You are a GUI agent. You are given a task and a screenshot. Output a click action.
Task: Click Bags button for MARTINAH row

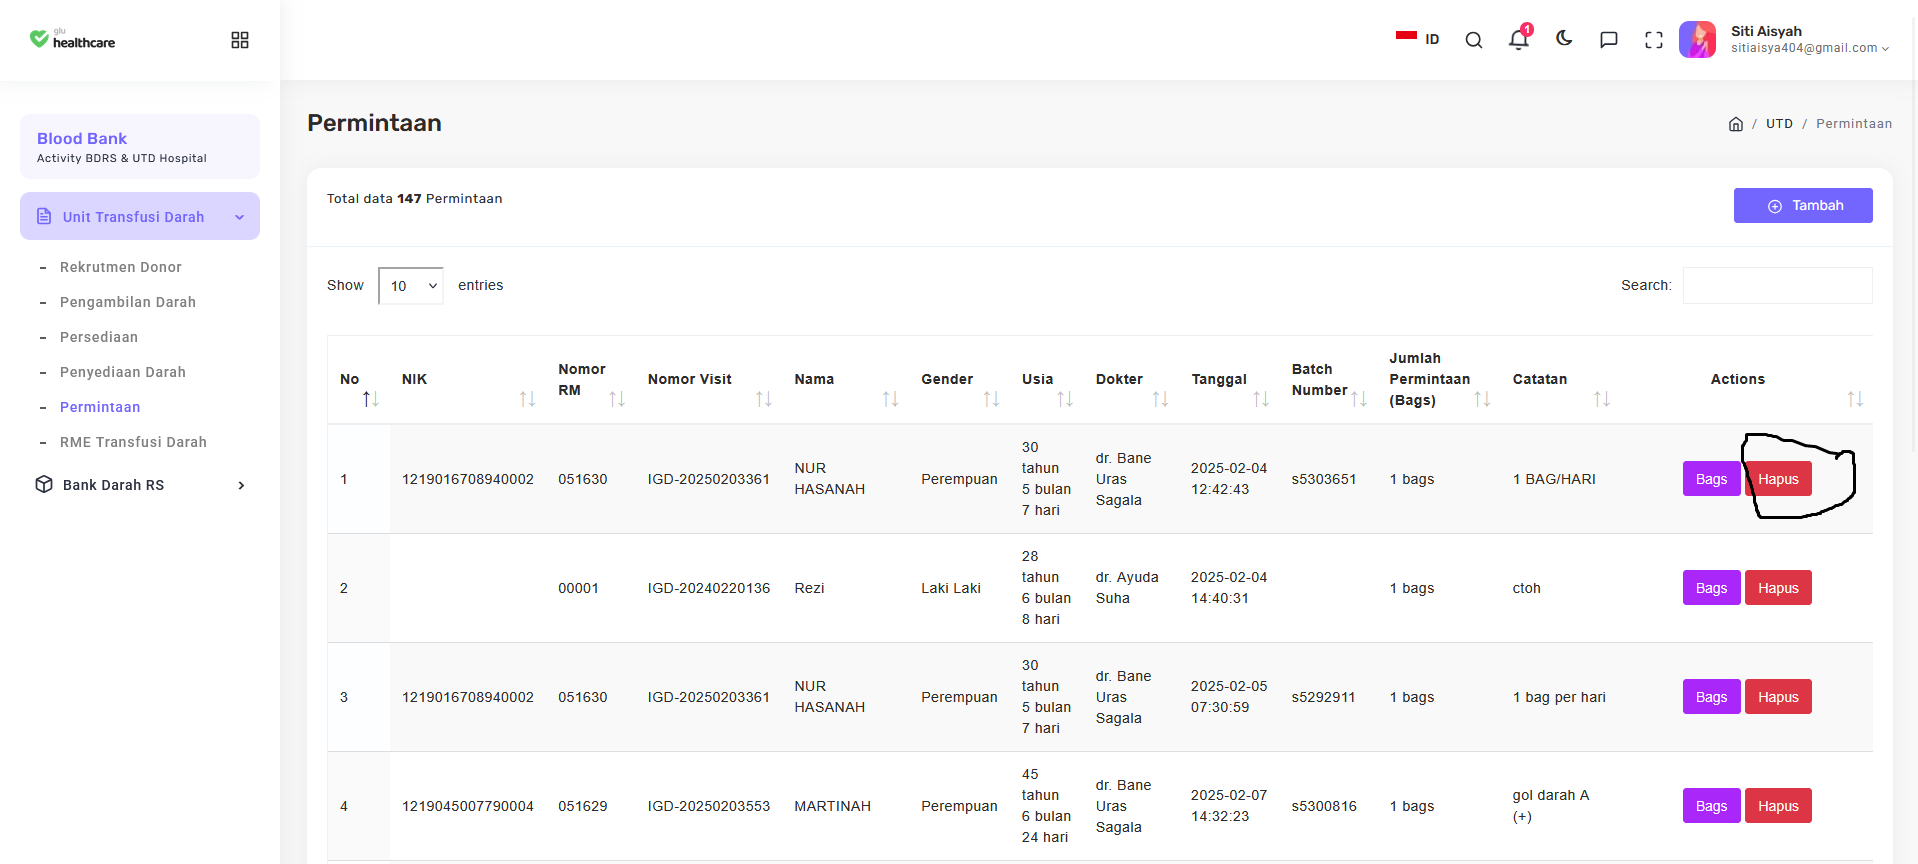click(1711, 806)
